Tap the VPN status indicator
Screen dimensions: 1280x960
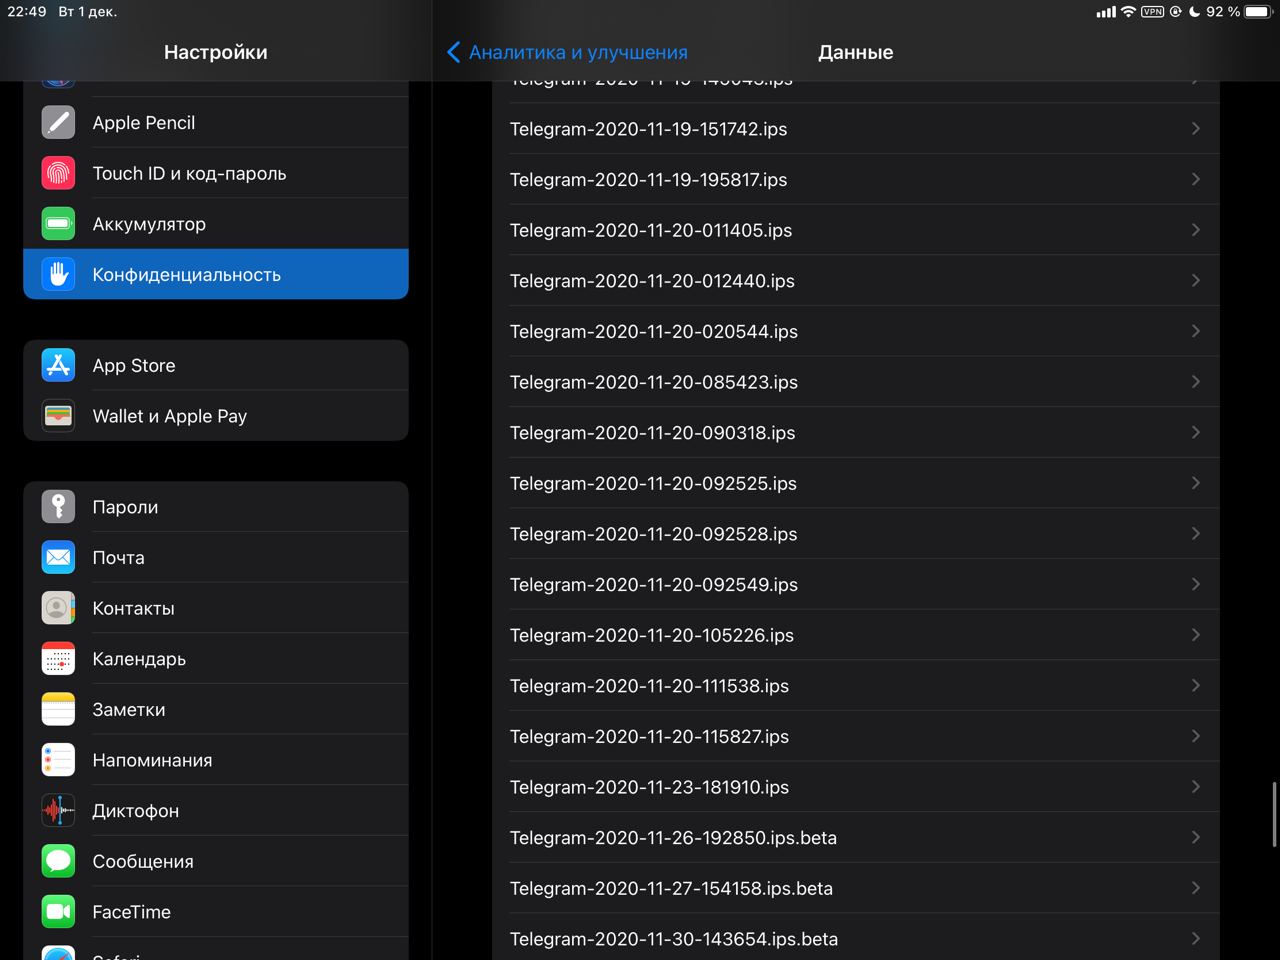tap(1153, 12)
